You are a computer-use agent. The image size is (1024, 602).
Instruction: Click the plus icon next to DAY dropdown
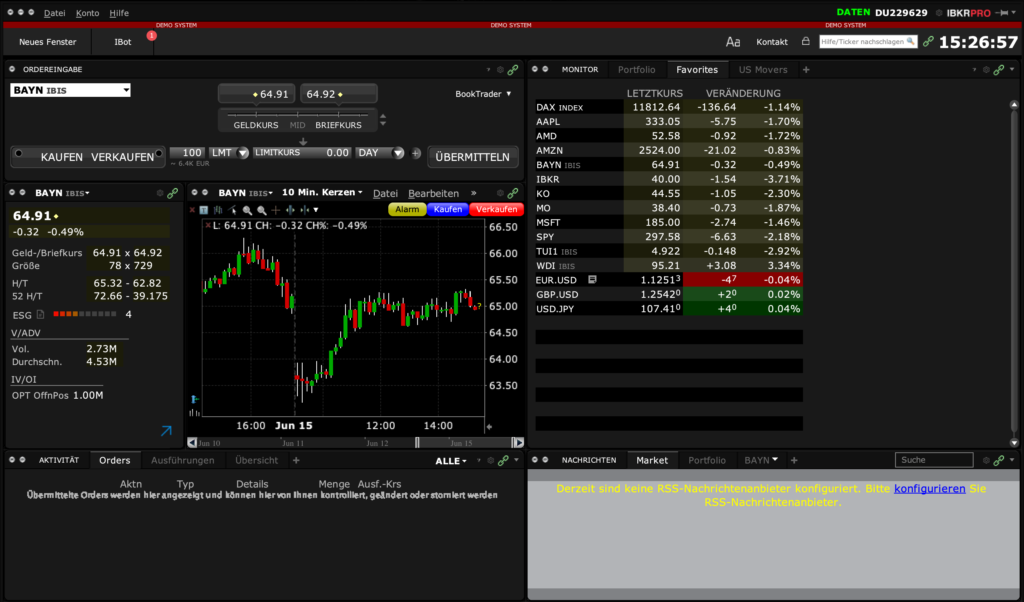[x=416, y=153]
